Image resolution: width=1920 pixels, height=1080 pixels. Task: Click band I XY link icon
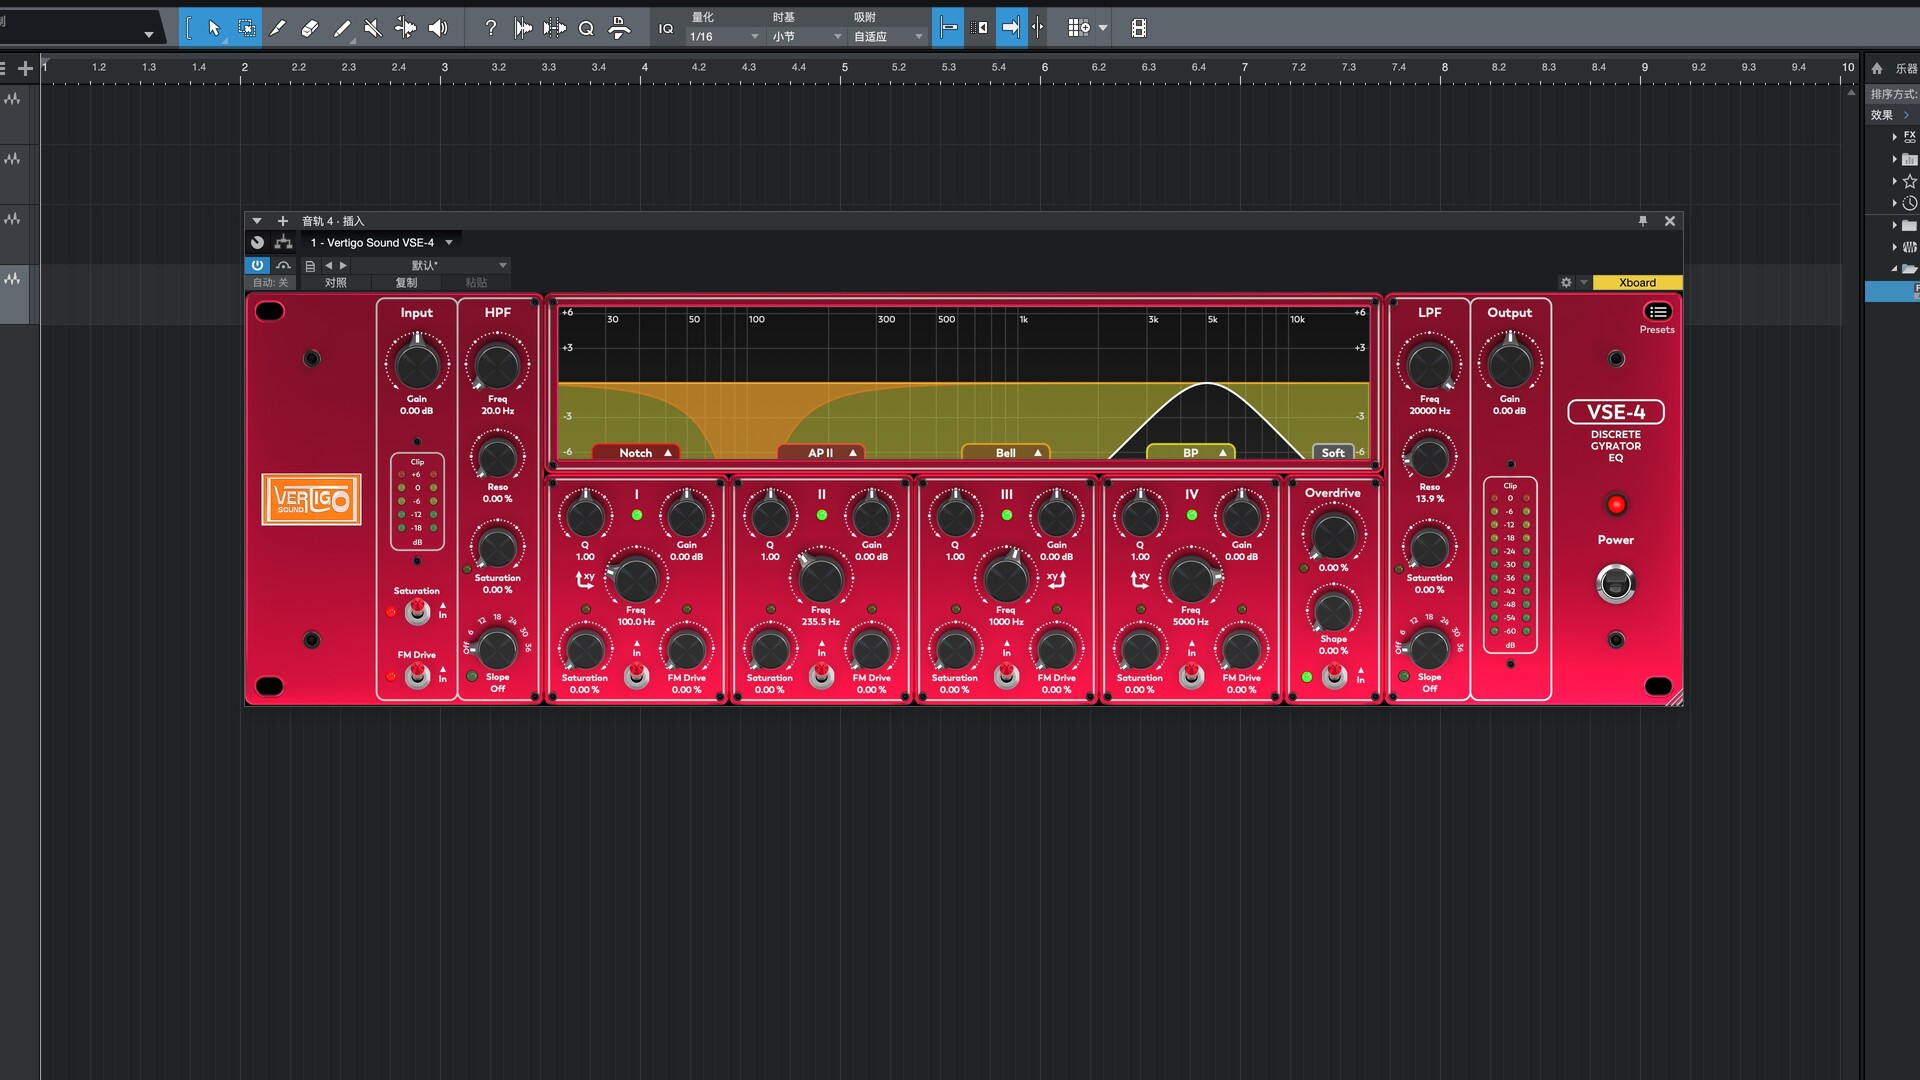[x=585, y=579]
